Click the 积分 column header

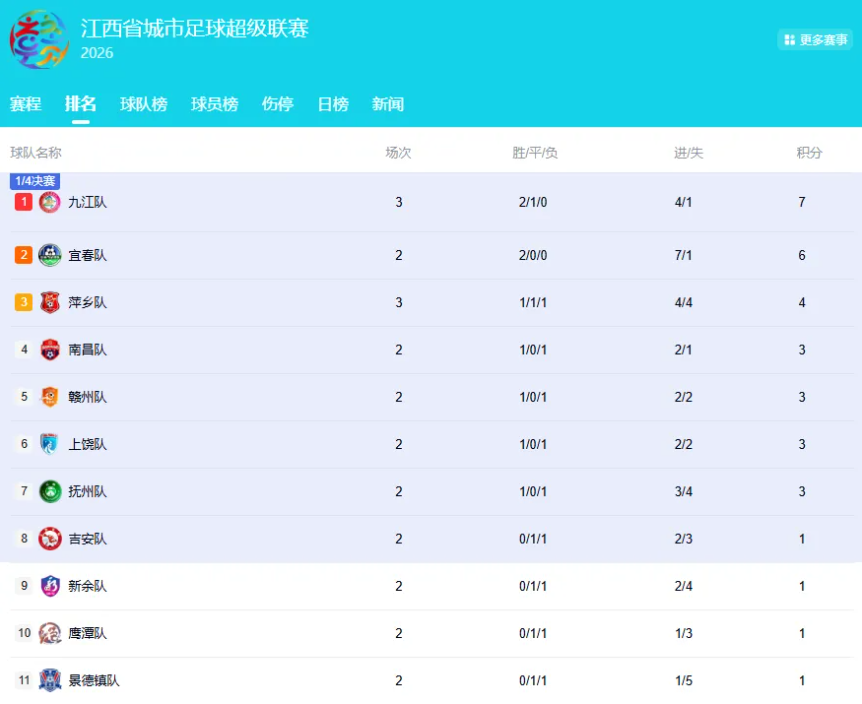point(809,153)
